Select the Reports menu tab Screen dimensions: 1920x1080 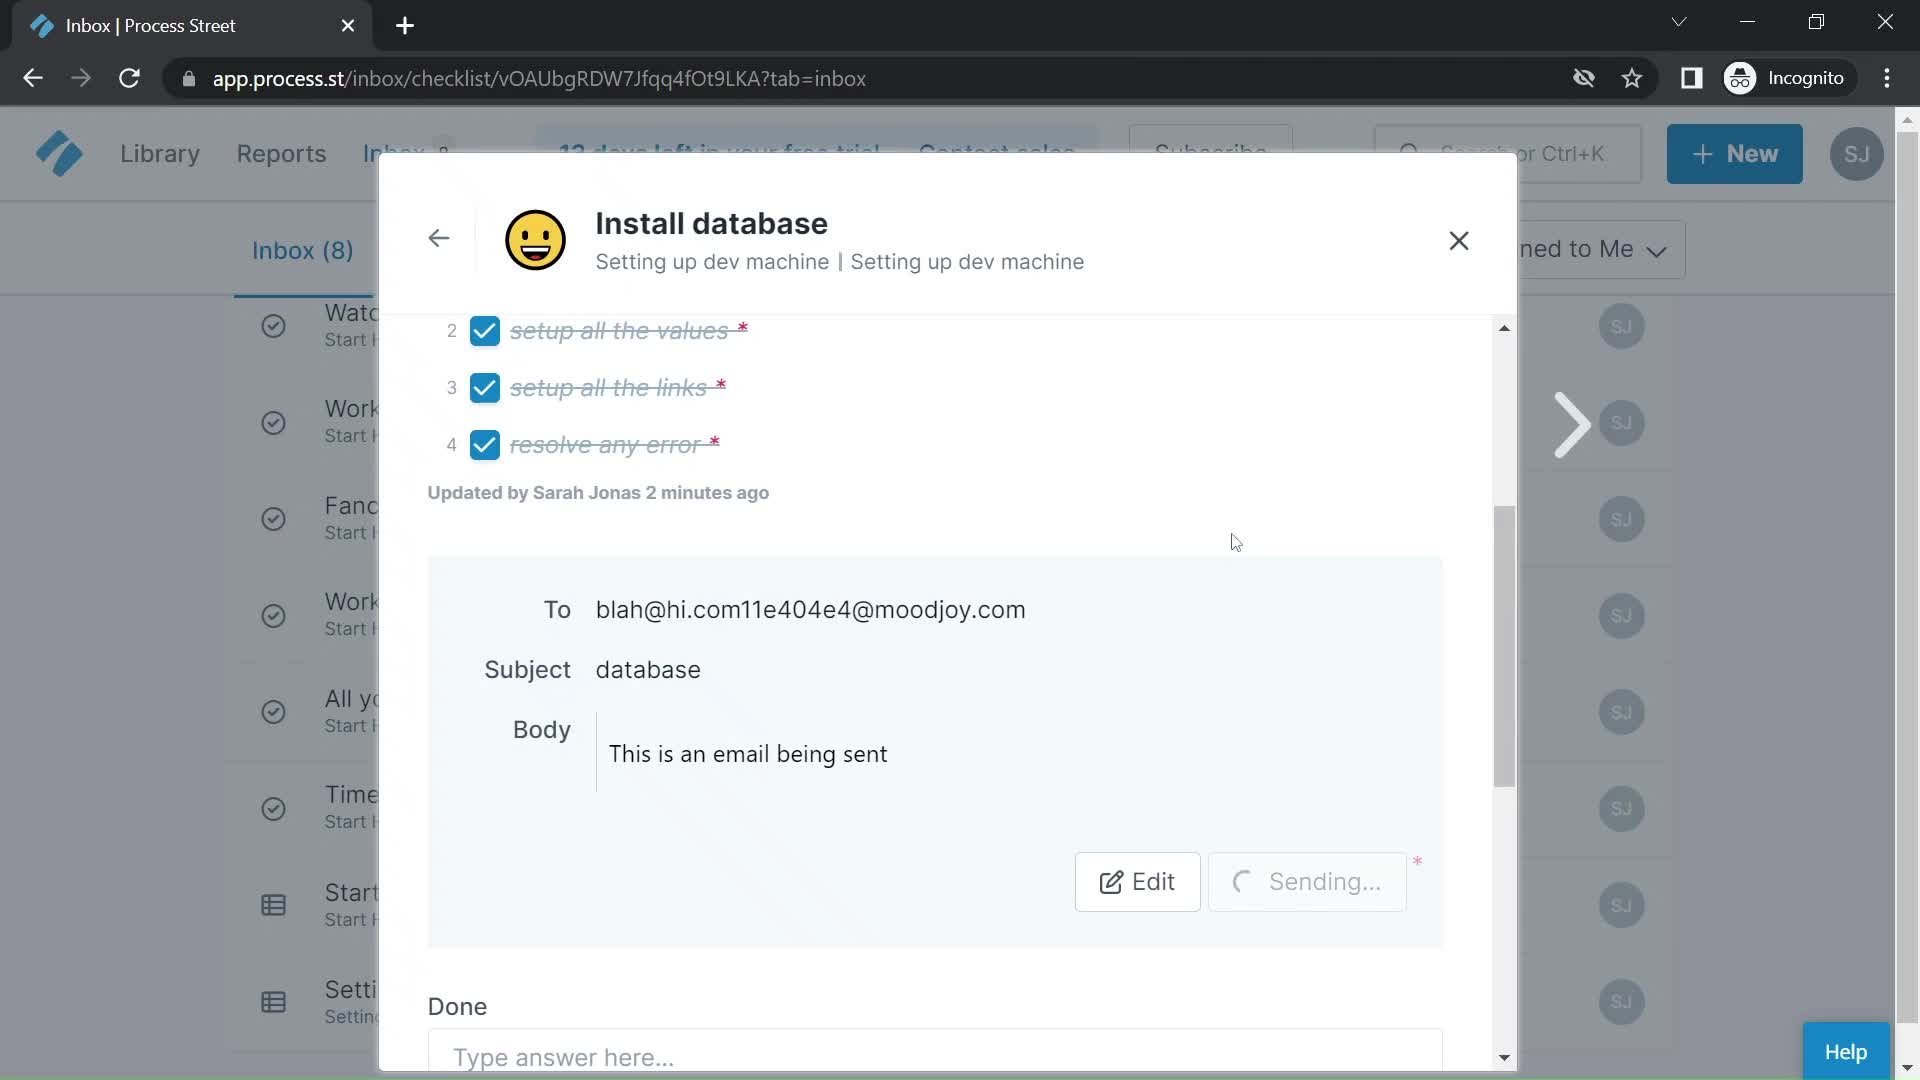(x=281, y=154)
